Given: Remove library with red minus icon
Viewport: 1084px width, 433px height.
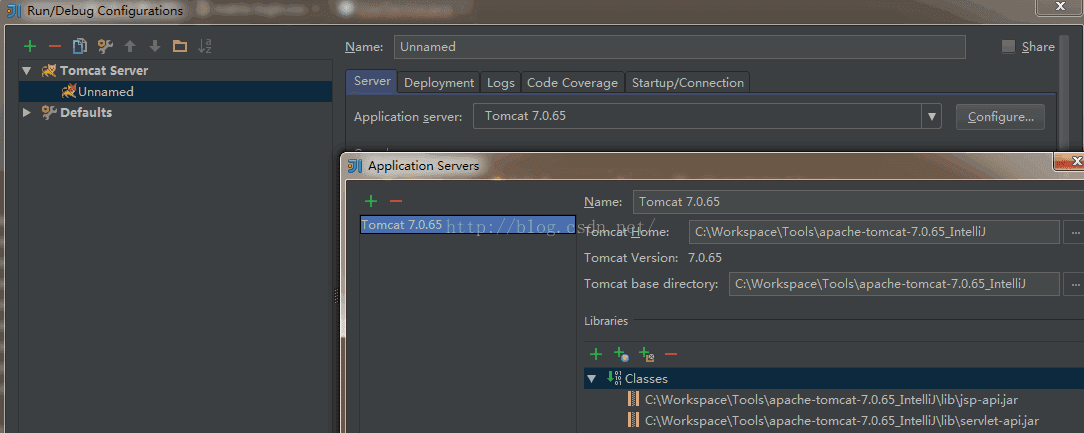Looking at the screenshot, I should click(x=671, y=354).
